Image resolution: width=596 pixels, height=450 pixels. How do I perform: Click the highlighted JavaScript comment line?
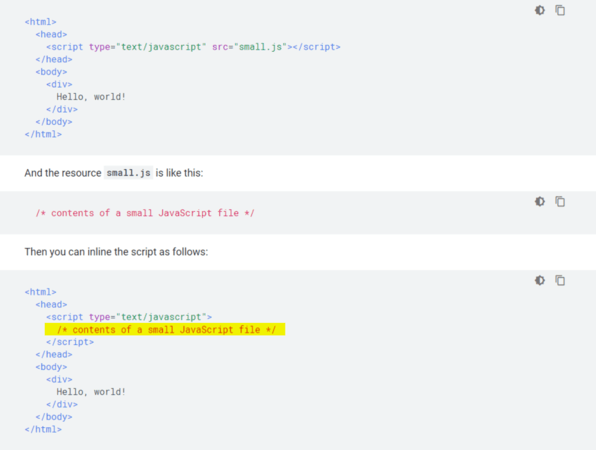[165, 330]
